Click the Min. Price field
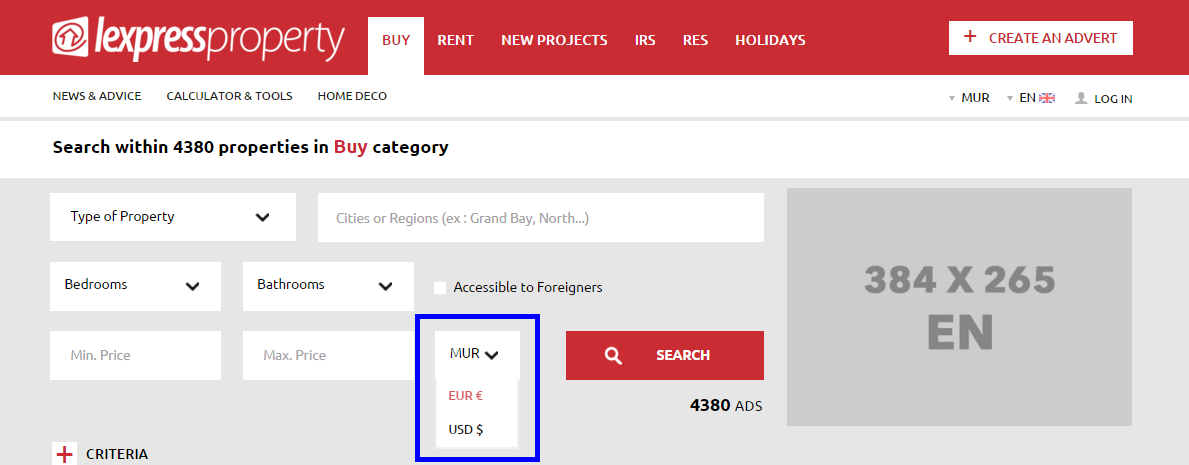Screen dimensions: 1189x465 (x=135, y=355)
